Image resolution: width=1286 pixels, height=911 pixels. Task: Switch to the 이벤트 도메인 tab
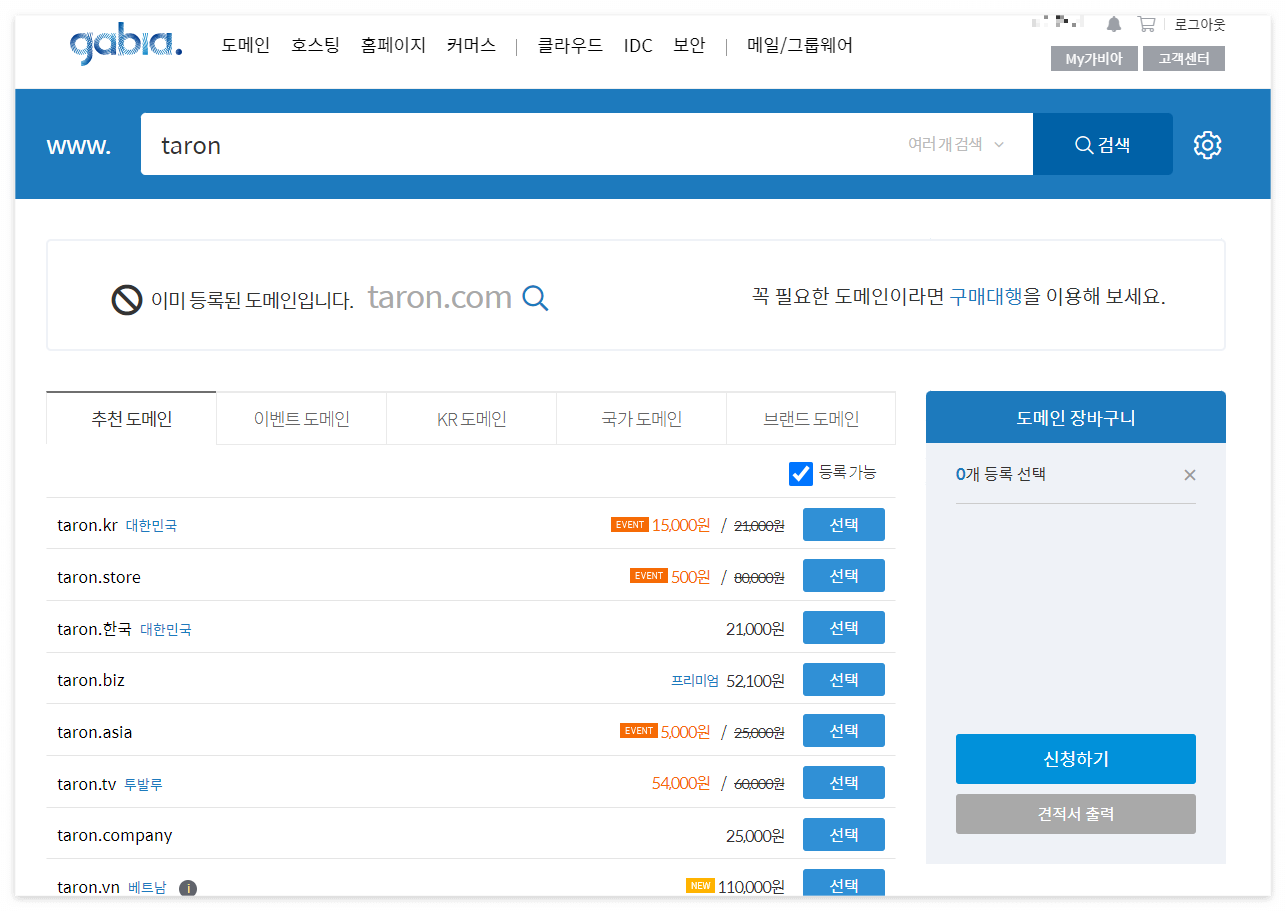point(301,418)
